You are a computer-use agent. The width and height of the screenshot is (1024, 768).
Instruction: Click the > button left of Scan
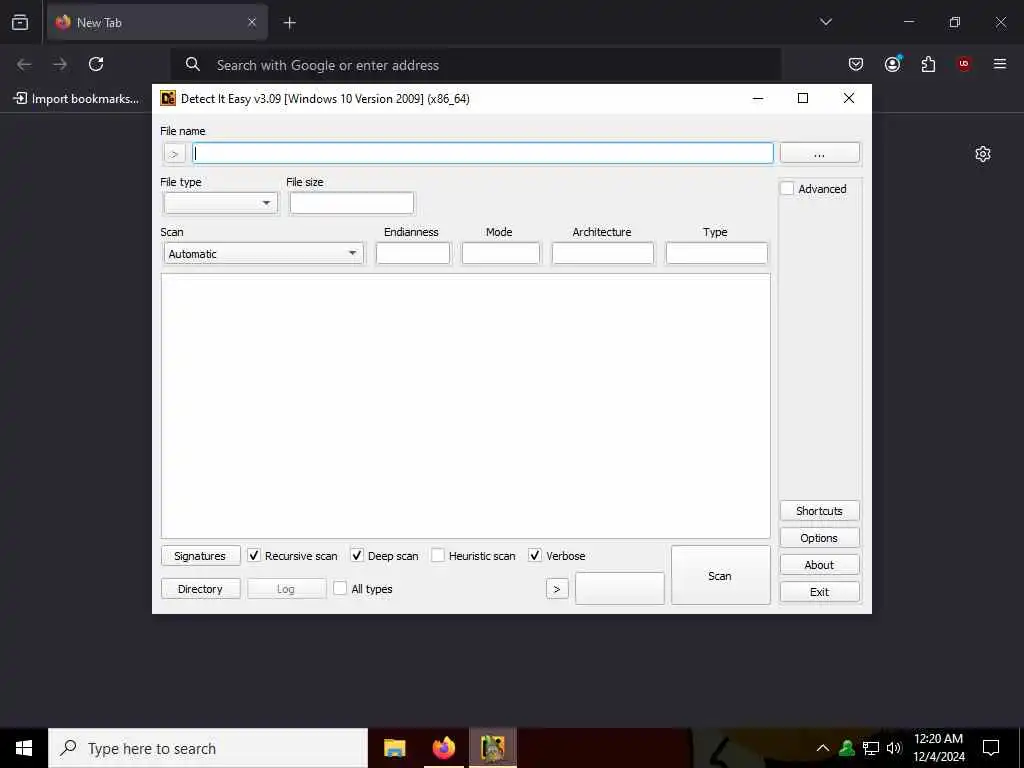pos(557,589)
